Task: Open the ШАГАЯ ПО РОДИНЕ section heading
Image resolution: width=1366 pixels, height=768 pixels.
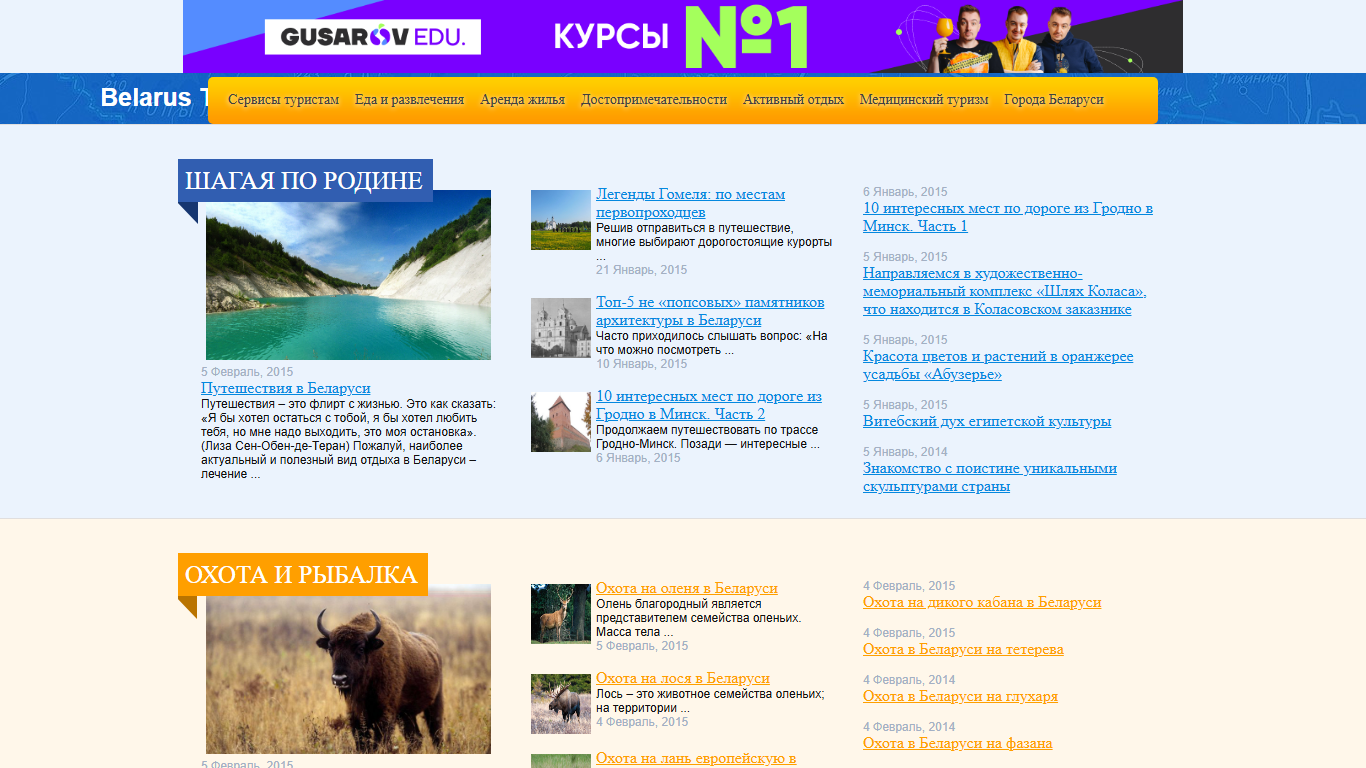Action: tap(304, 181)
